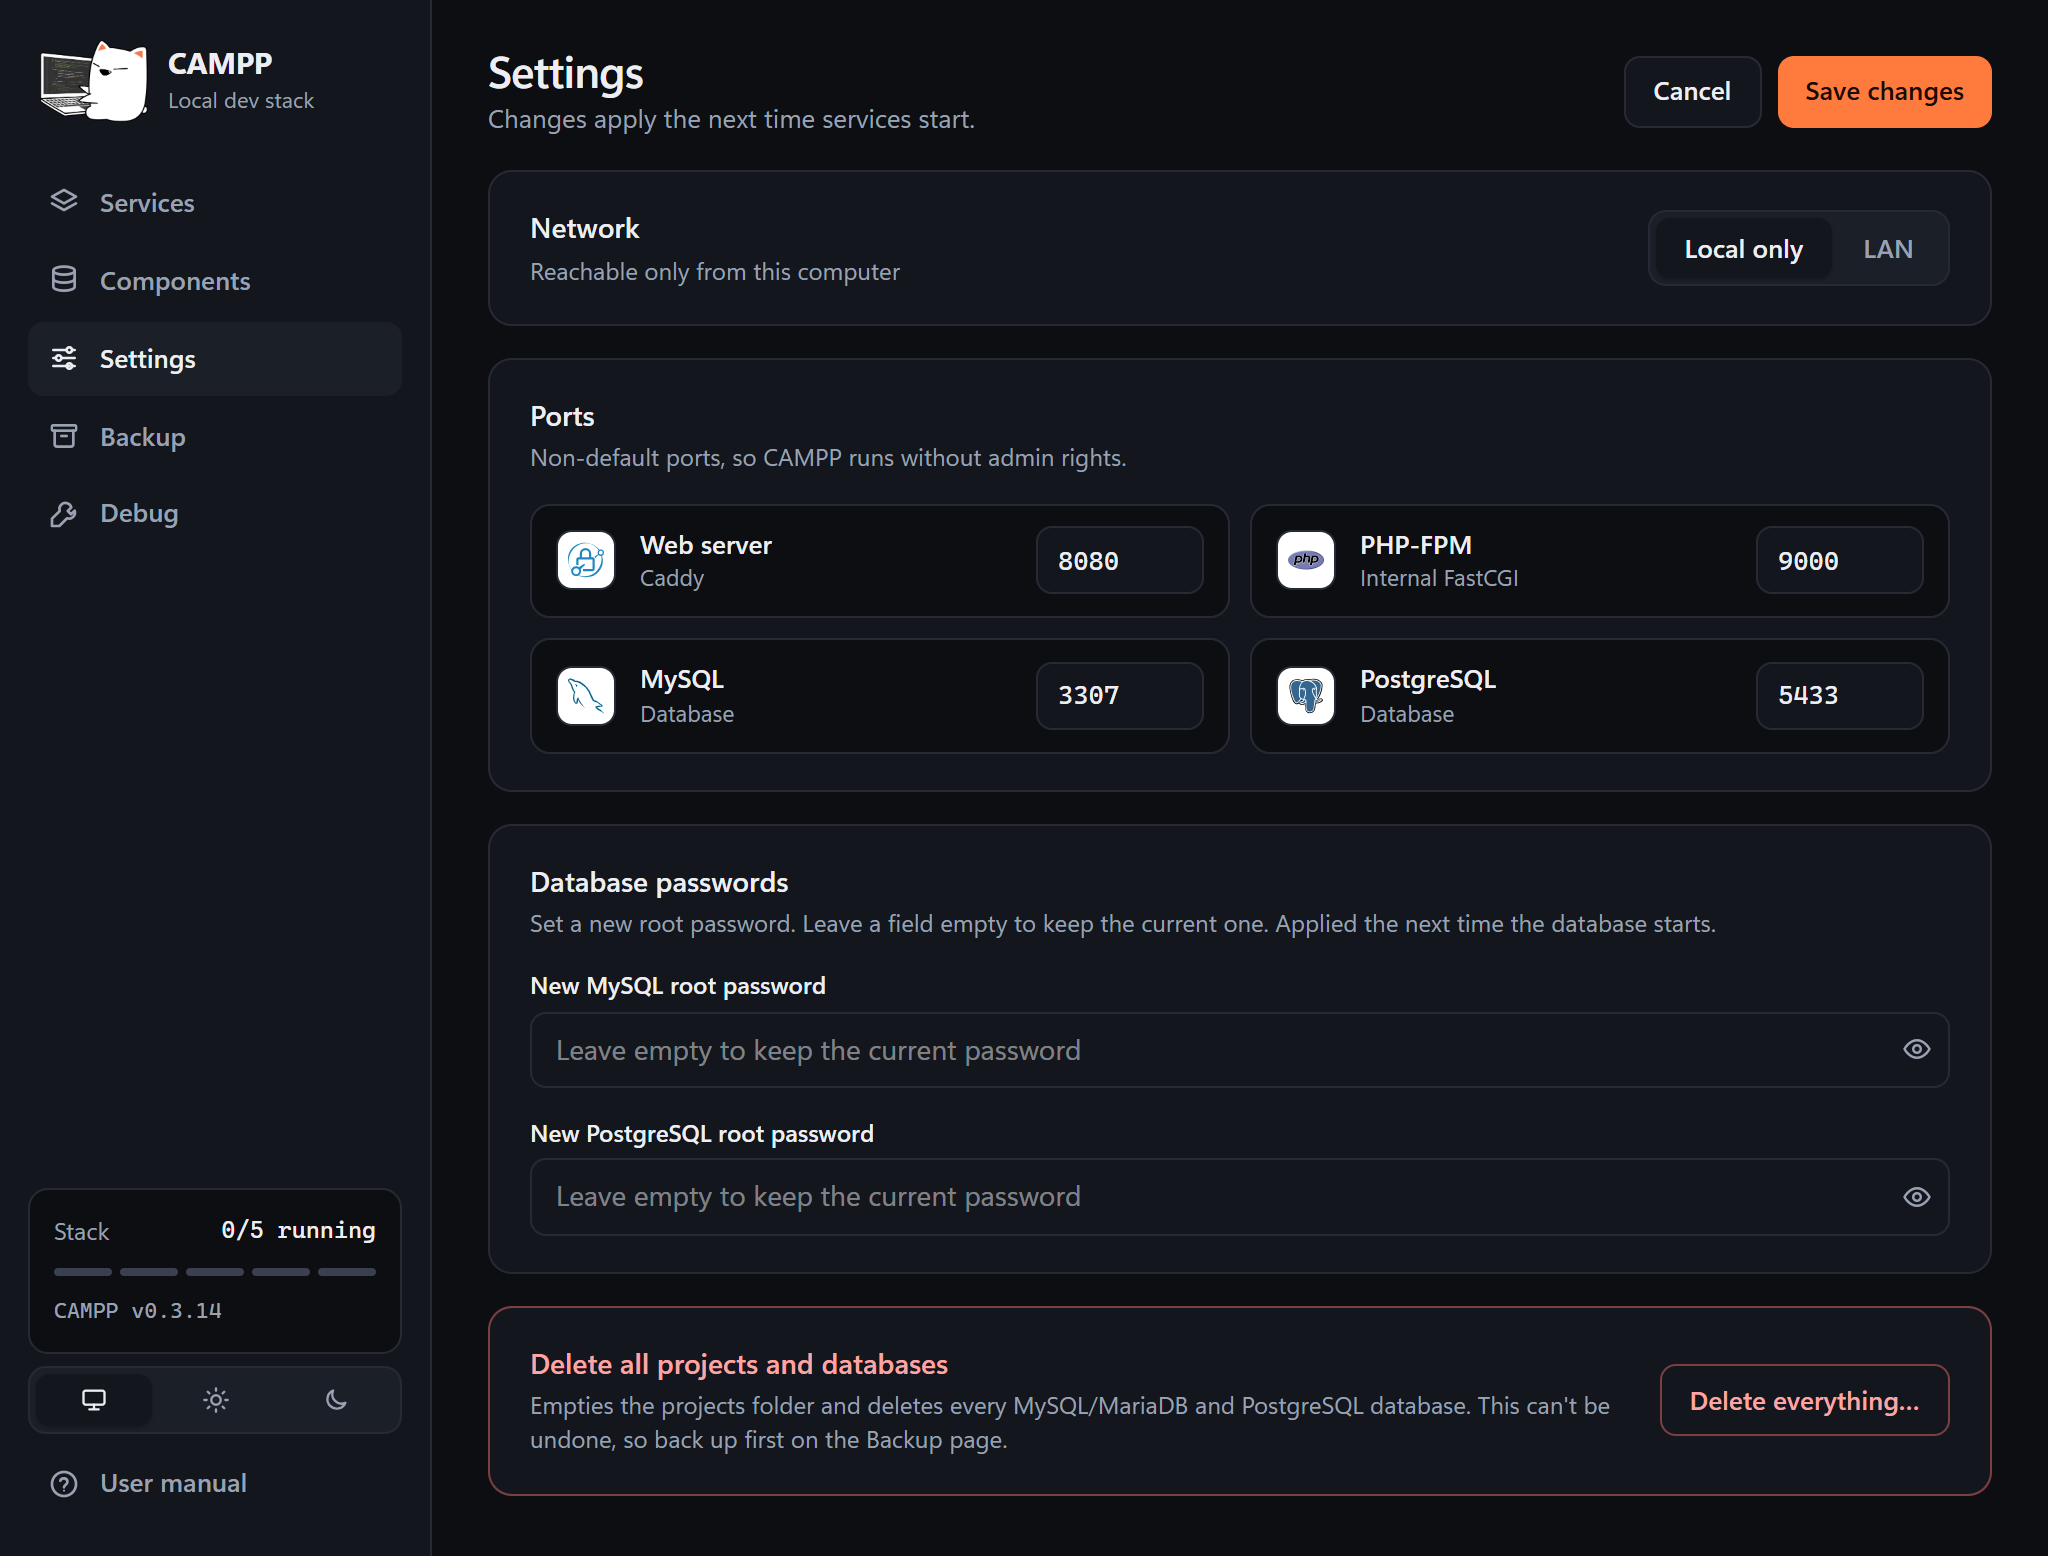2048x1556 pixels.
Task: Open the Services page
Action: pyautogui.click(x=215, y=203)
